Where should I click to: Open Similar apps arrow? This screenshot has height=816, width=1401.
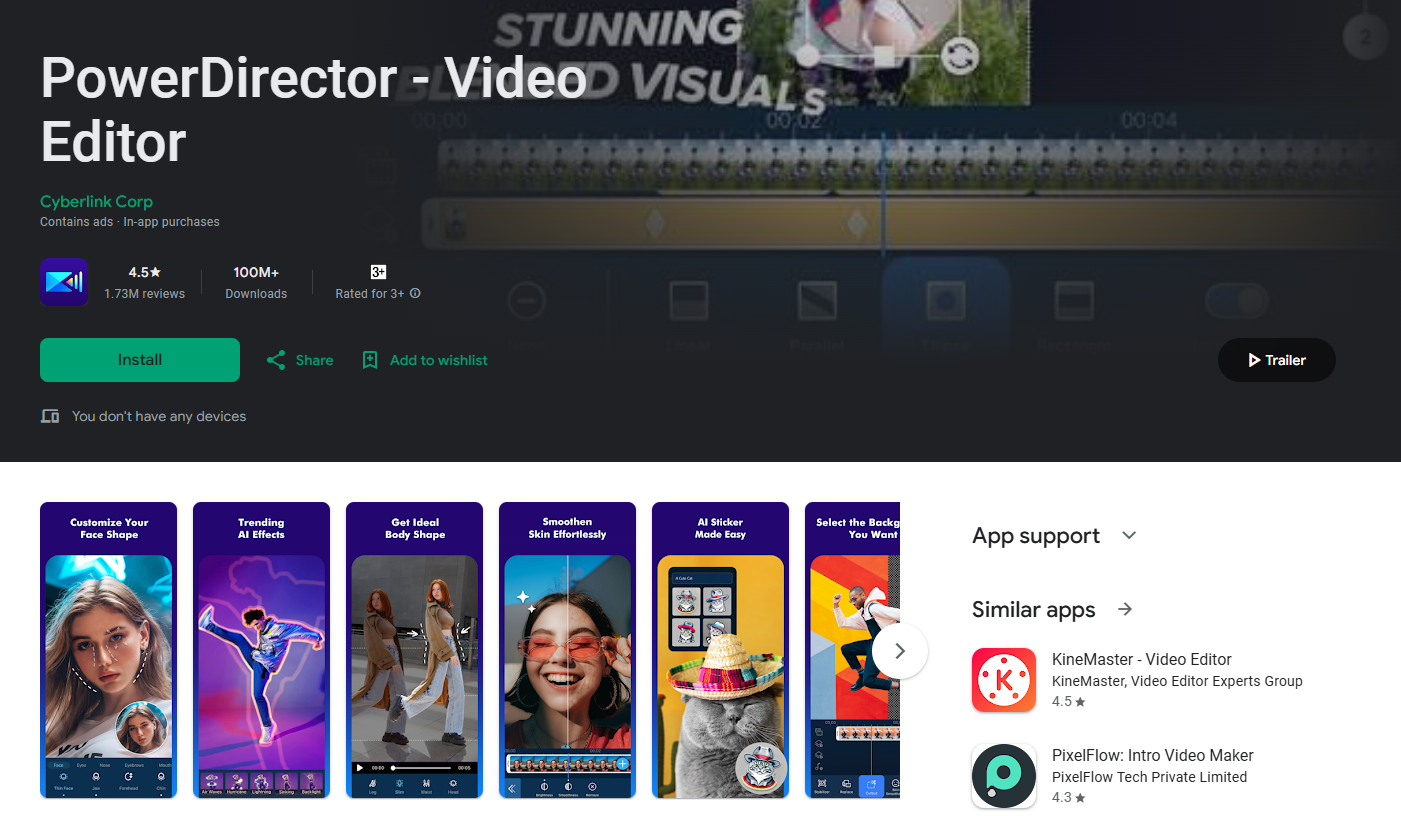click(x=1125, y=609)
